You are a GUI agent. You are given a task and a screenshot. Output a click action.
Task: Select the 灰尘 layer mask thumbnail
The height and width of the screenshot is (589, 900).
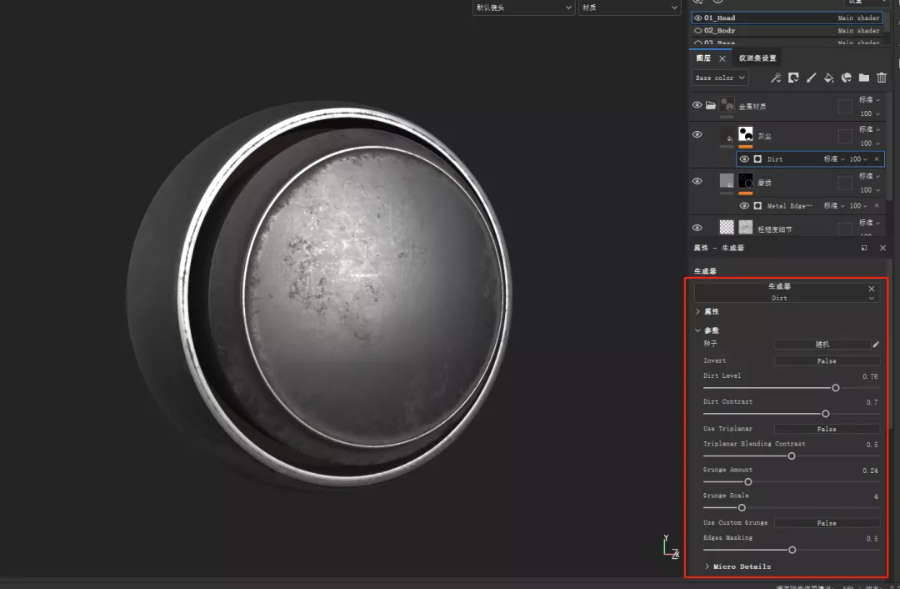[746, 134]
